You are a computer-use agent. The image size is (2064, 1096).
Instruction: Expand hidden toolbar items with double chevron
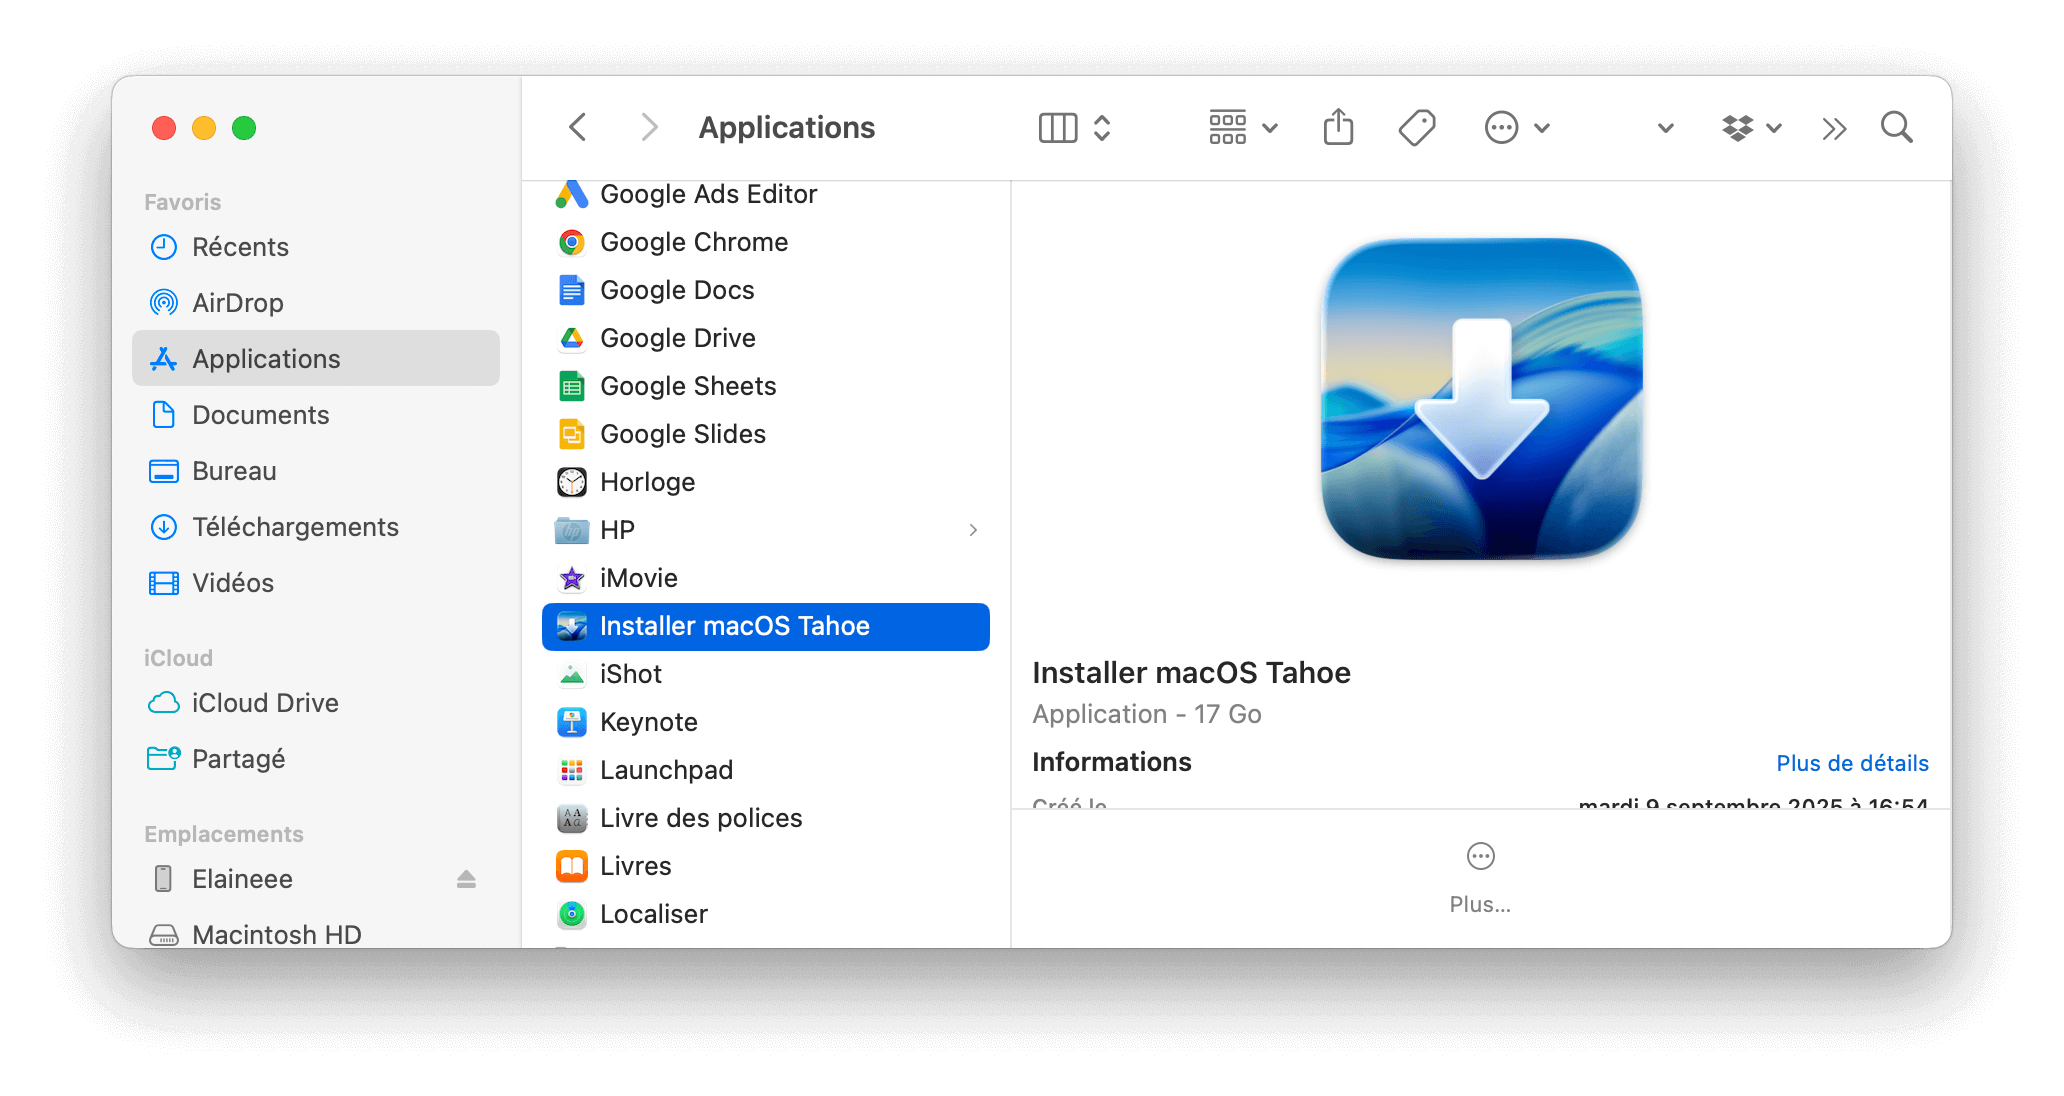click(x=1834, y=128)
